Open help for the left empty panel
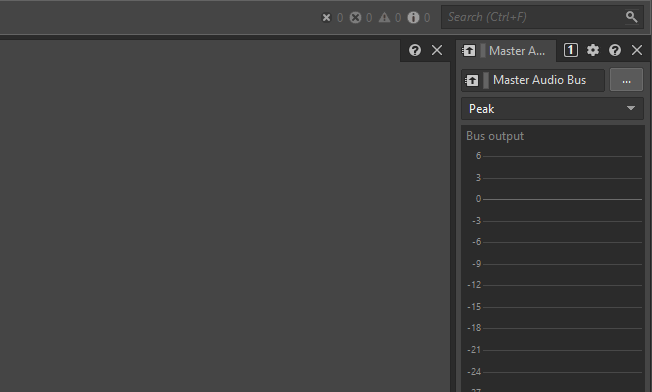Image resolution: width=652 pixels, height=392 pixels. [415, 50]
